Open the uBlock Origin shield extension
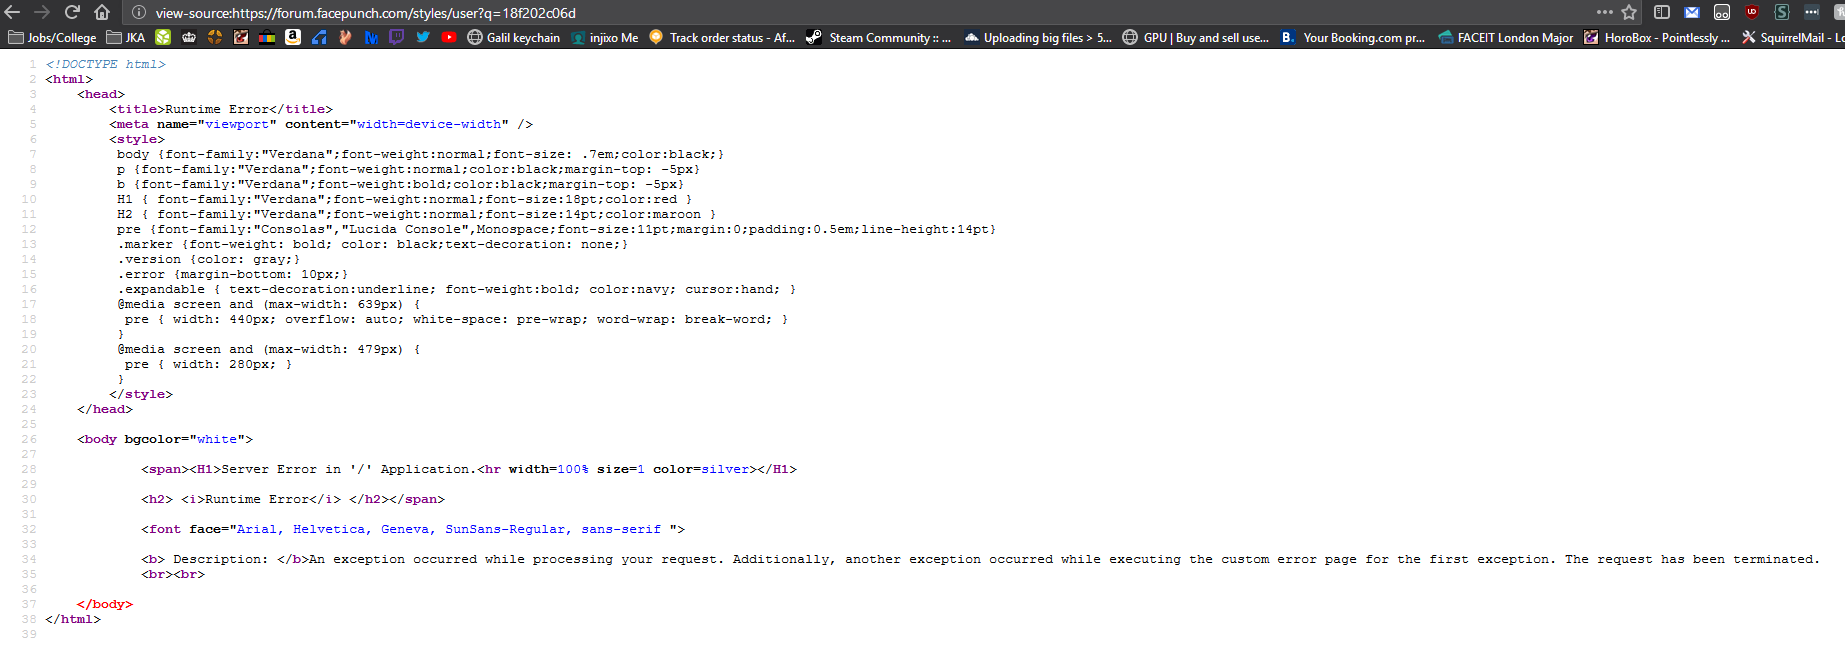The height and width of the screenshot is (647, 1845). point(1752,12)
